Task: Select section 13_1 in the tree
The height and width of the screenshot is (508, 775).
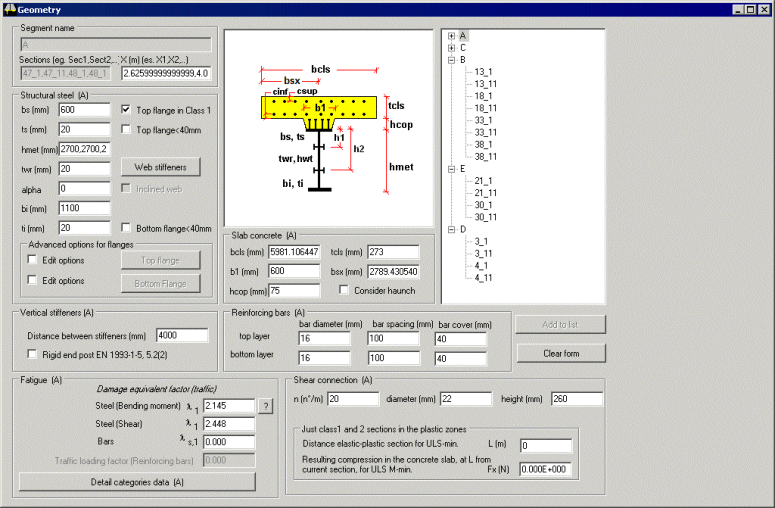Action: coord(484,72)
